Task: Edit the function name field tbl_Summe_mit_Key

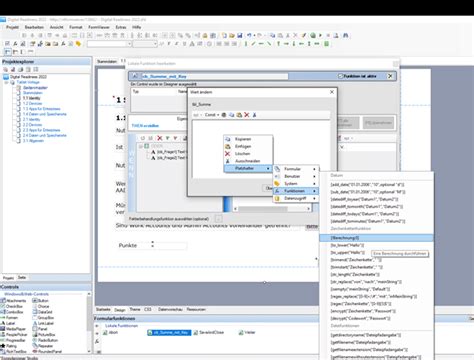Action: (x=215, y=76)
